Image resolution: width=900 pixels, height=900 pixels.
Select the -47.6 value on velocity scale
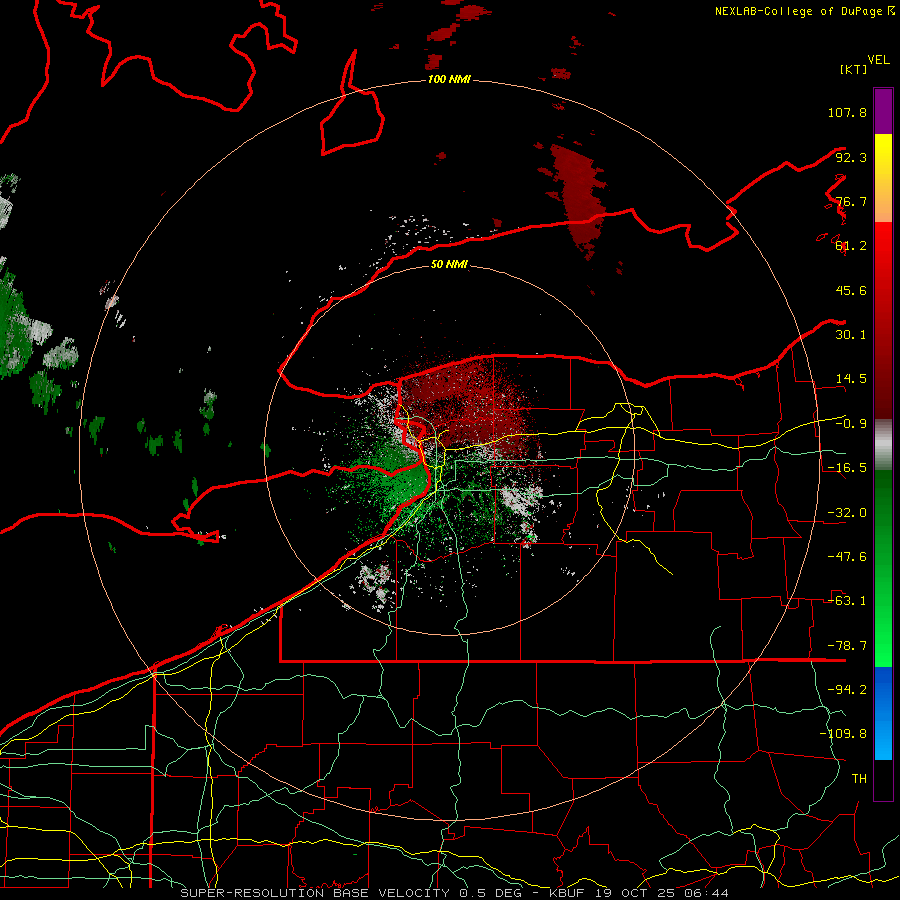(x=847, y=557)
